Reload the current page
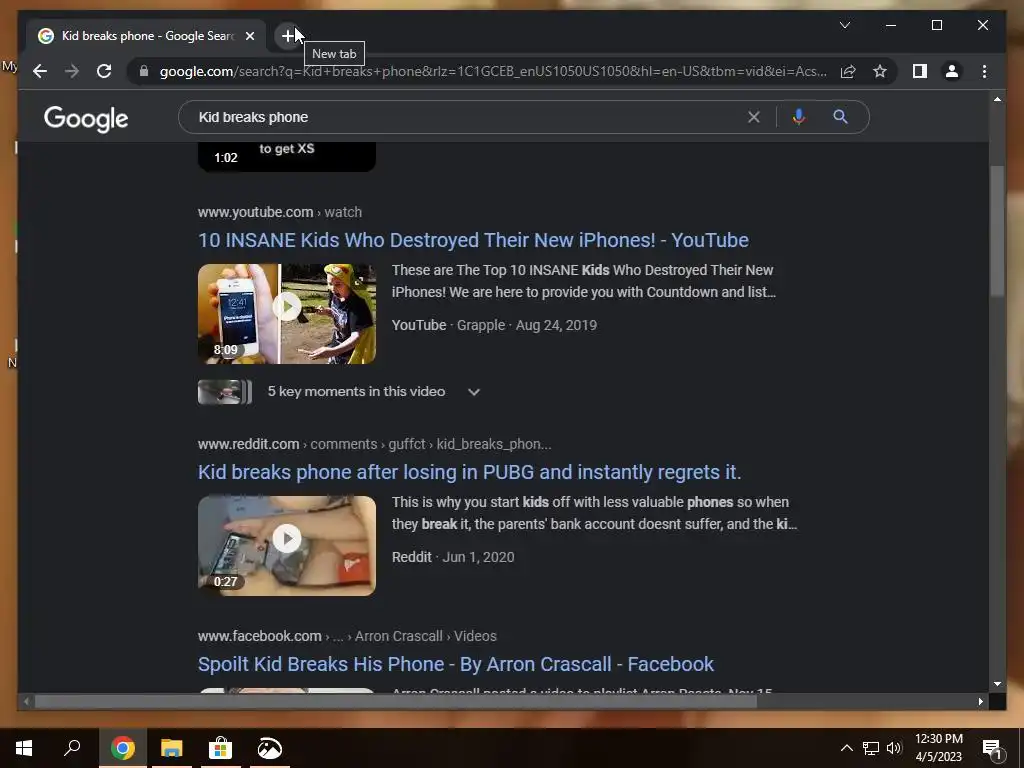The width and height of the screenshot is (1024, 768). click(104, 71)
